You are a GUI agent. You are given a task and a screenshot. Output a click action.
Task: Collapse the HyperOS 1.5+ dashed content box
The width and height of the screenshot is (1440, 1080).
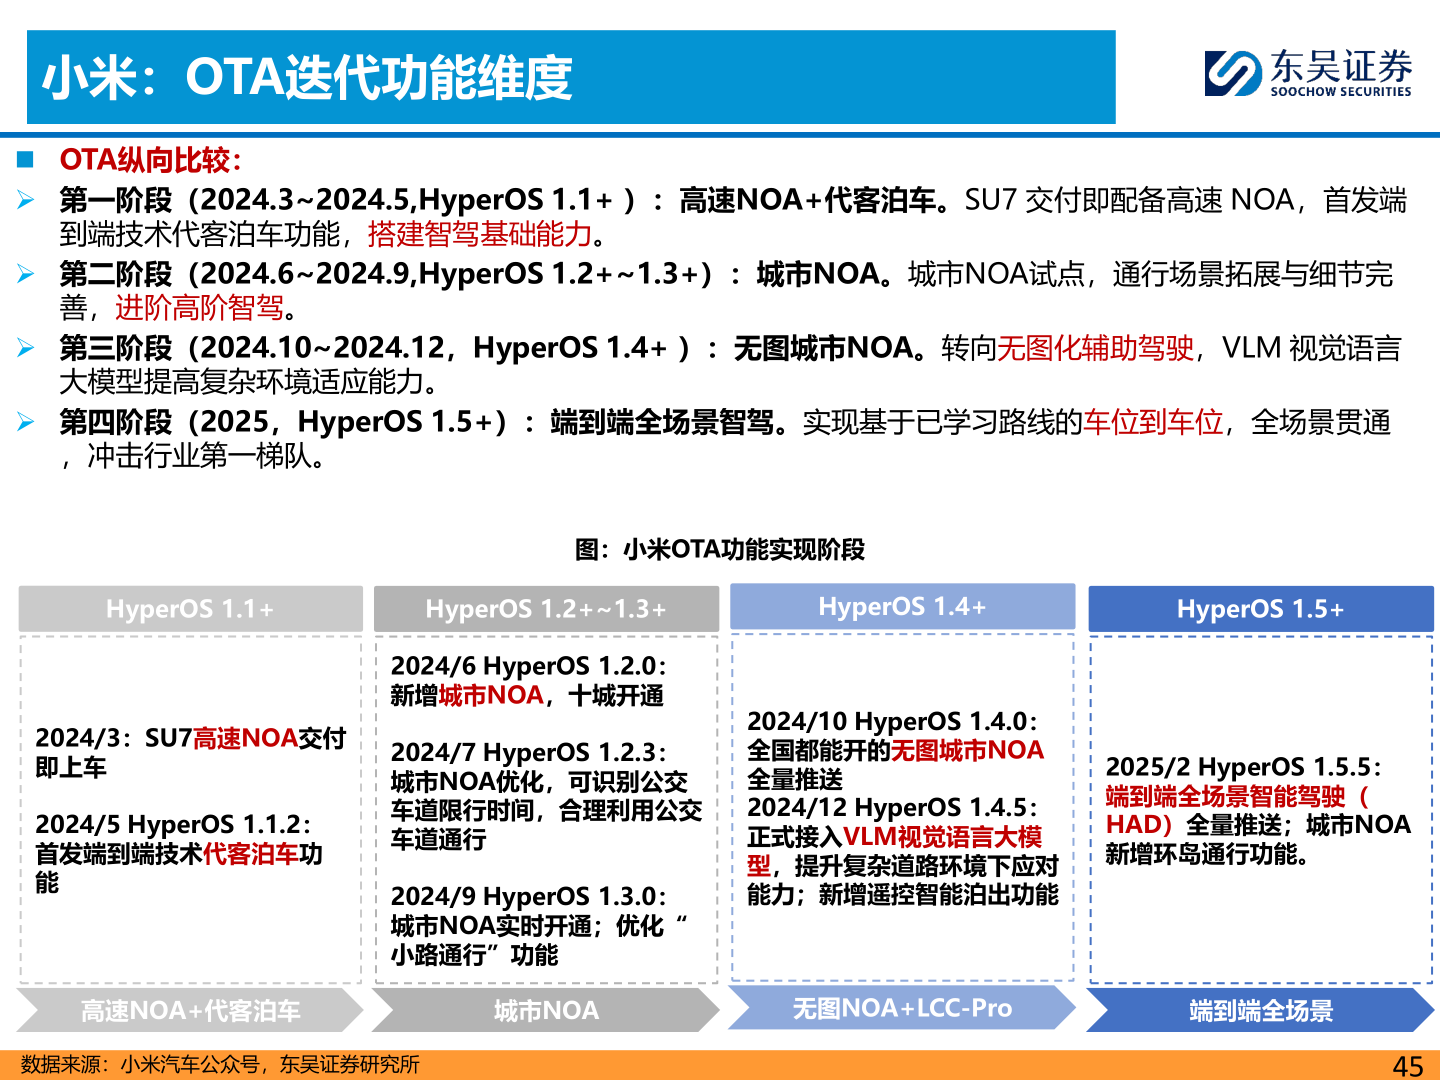[x=1260, y=810]
